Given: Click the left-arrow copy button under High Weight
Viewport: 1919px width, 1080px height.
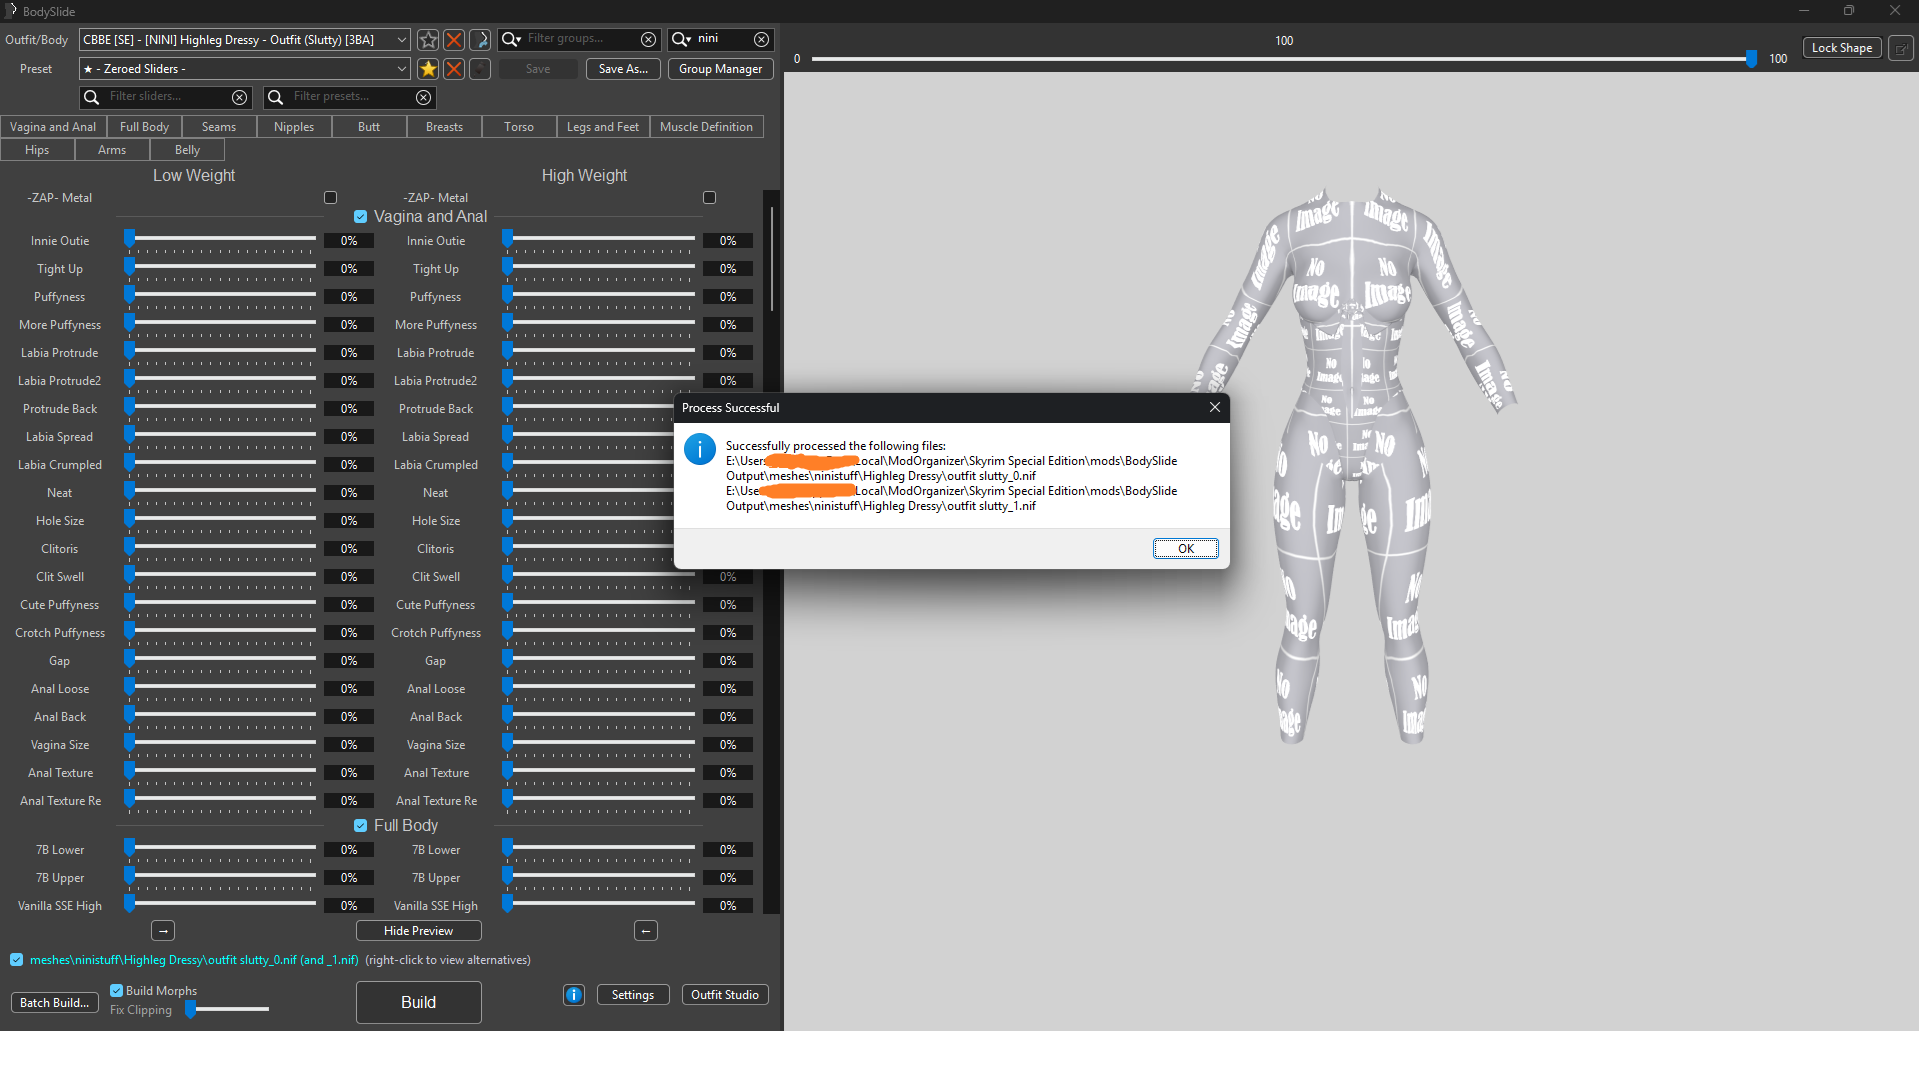Looking at the screenshot, I should point(646,931).
